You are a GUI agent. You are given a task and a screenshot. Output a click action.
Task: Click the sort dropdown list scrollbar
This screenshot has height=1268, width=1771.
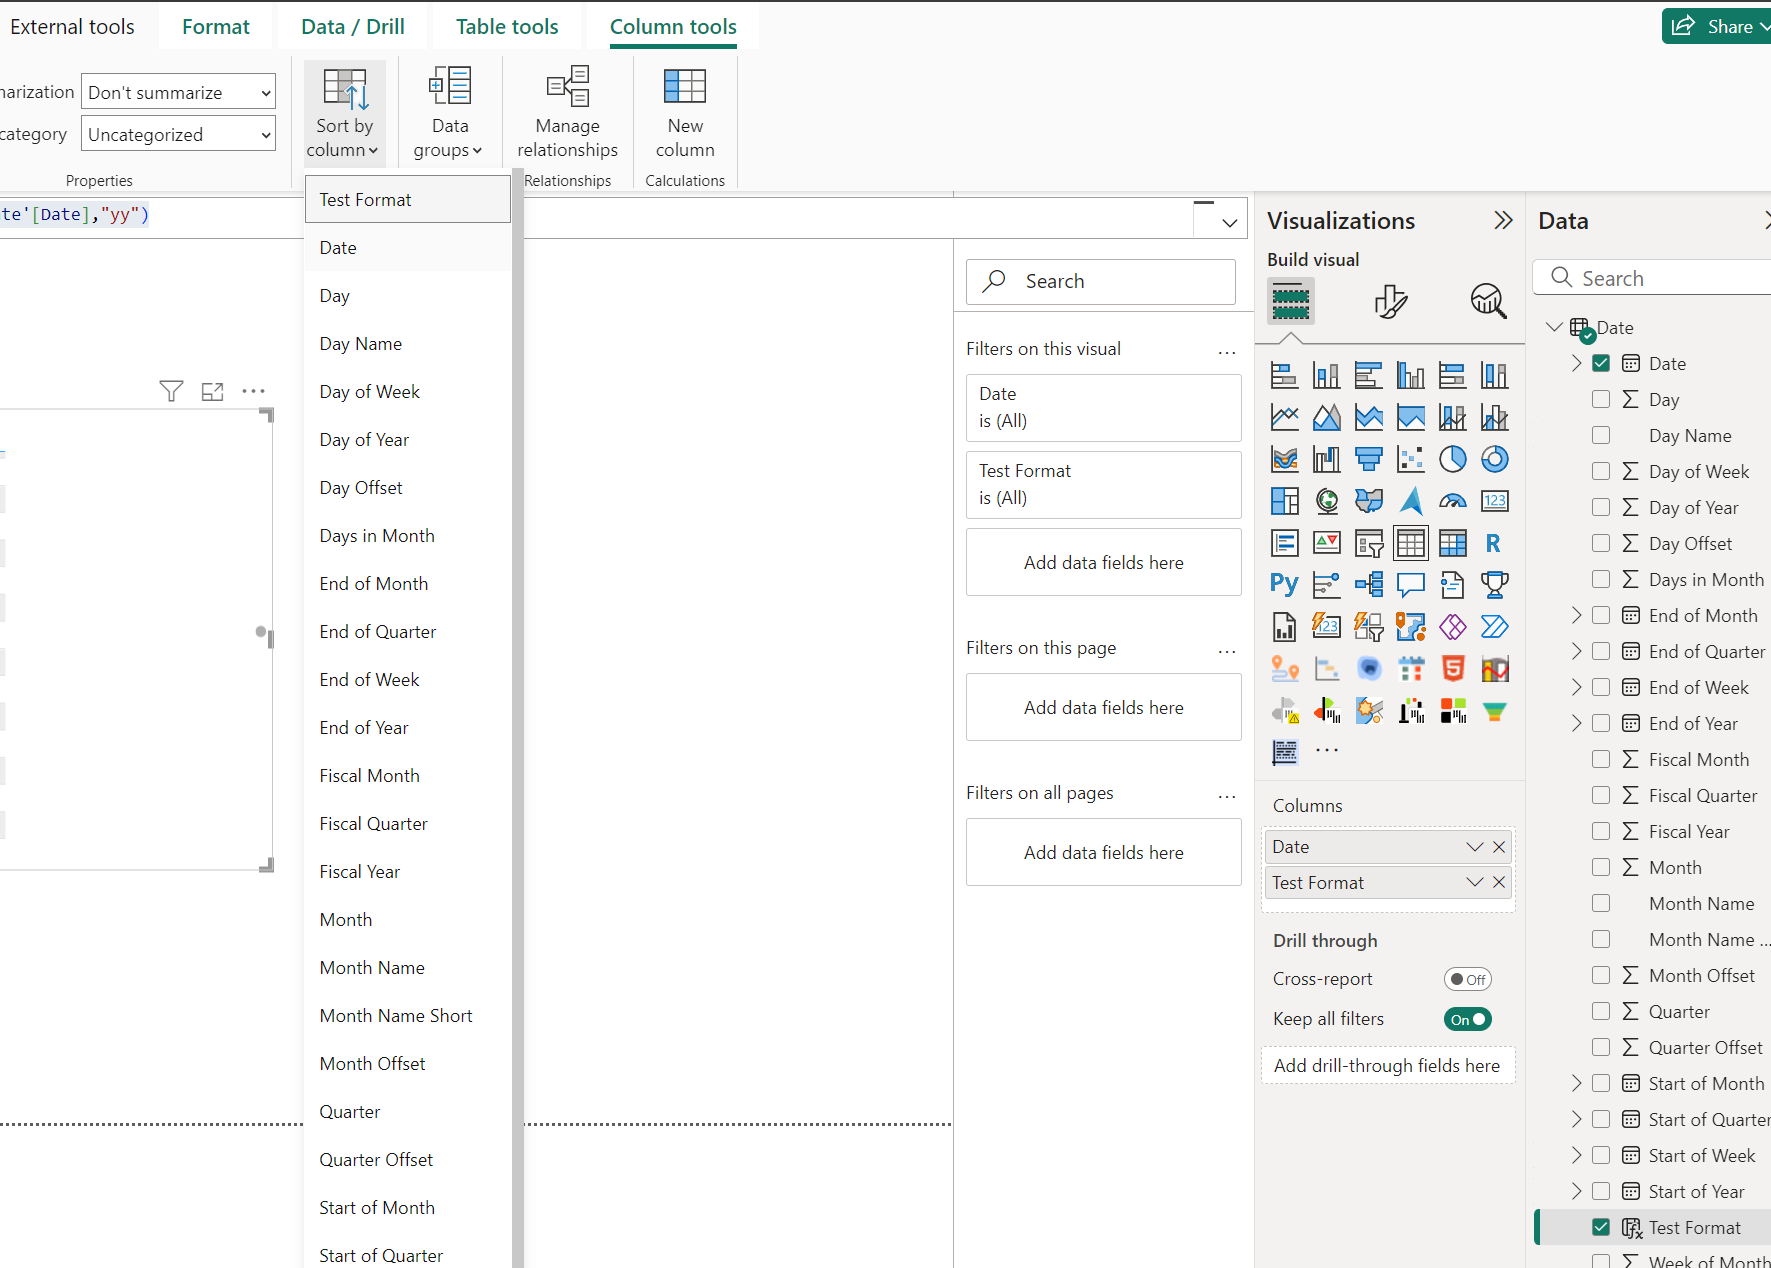[518, 720]
